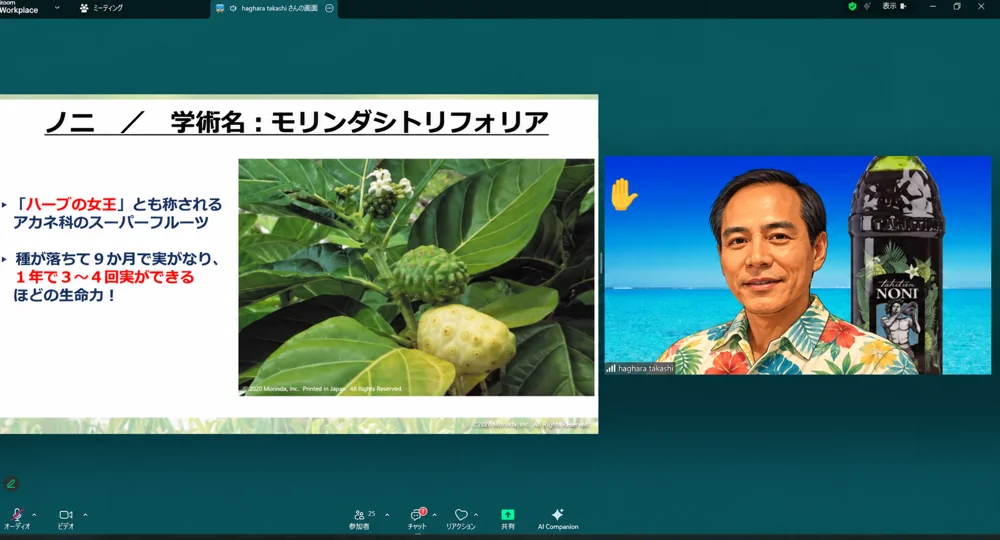
Task: Restore down the Zoom window
Action: click(957, 6)
